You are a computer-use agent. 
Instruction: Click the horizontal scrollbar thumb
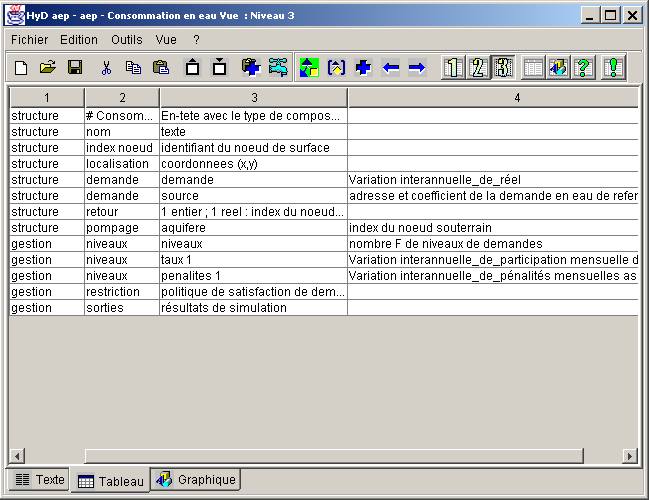point(334,456)
